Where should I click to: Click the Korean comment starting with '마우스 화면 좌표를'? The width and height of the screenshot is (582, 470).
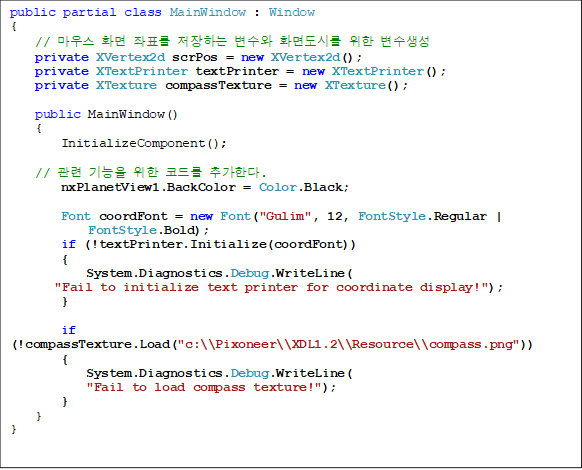tap(232, 41)
